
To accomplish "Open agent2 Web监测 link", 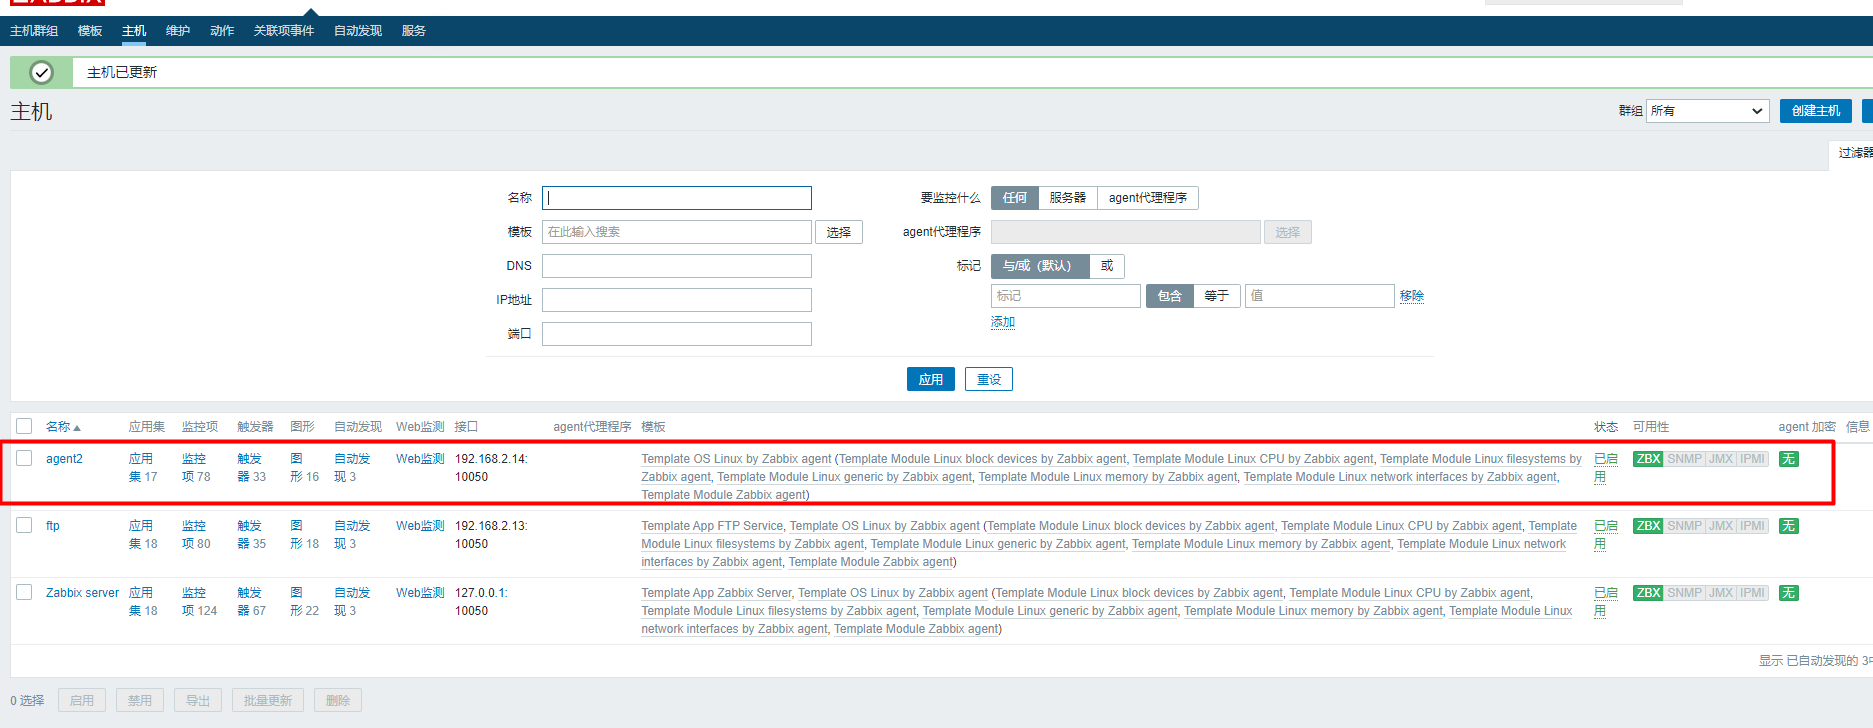I will (420, 459).
